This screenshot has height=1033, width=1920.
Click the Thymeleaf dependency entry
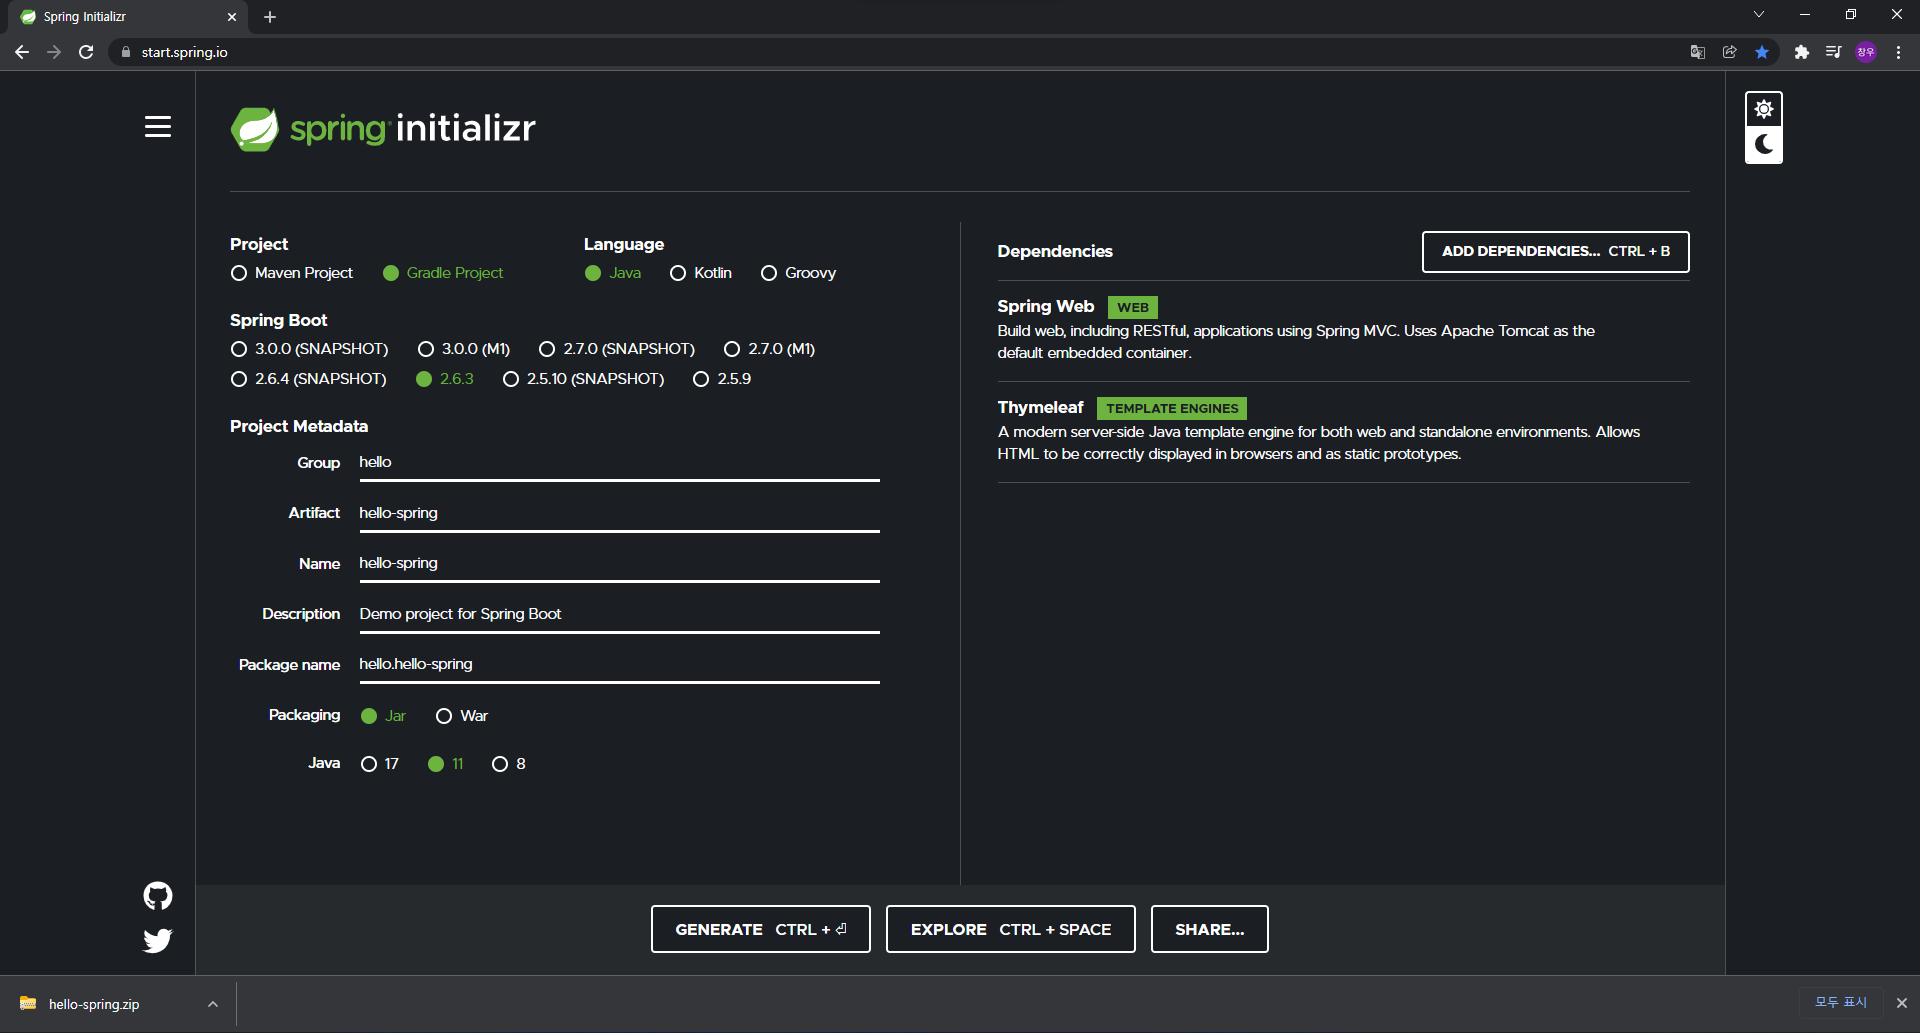(x=1343, y=431)
